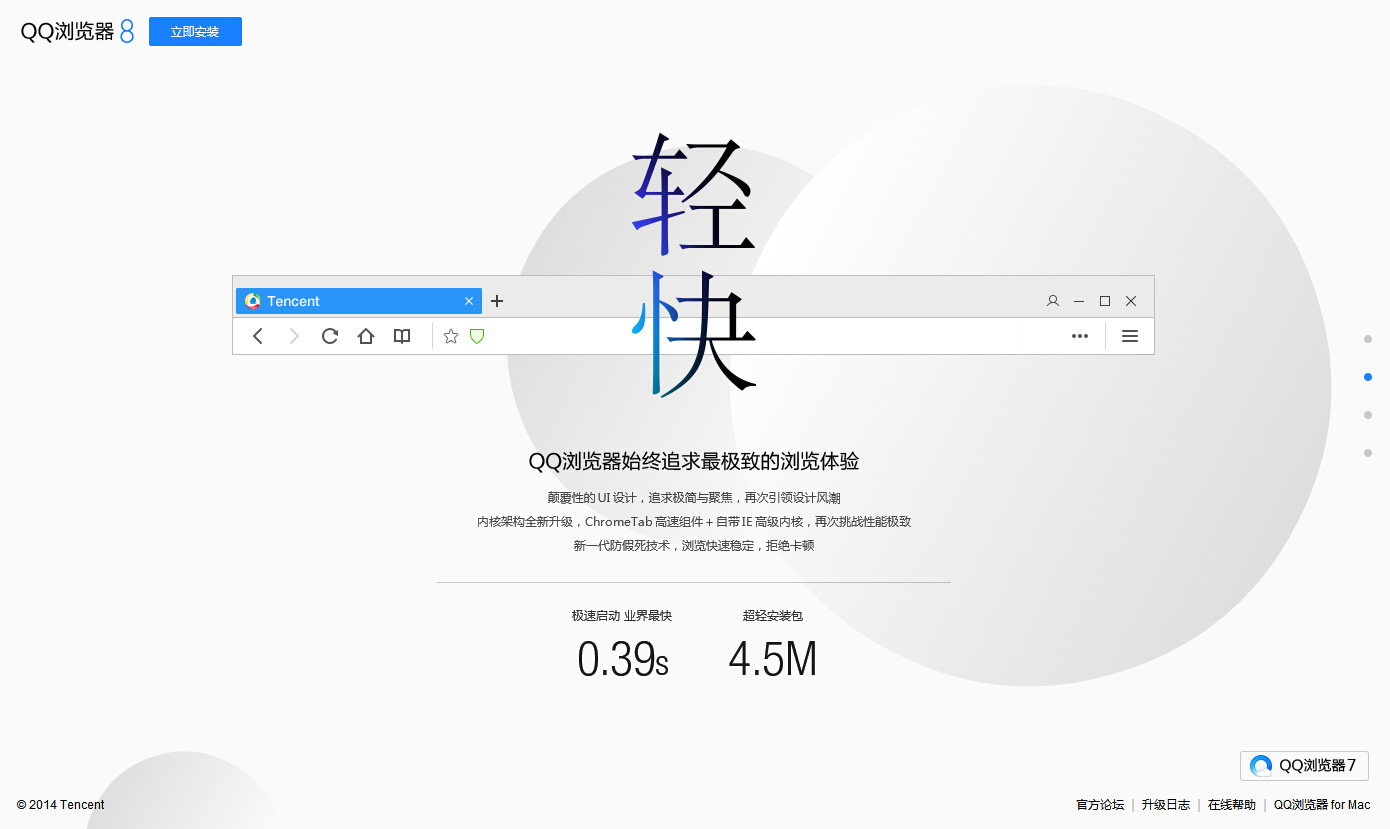
Task: Click the QQ浏览器 8 logo
Action: (77, 31)
